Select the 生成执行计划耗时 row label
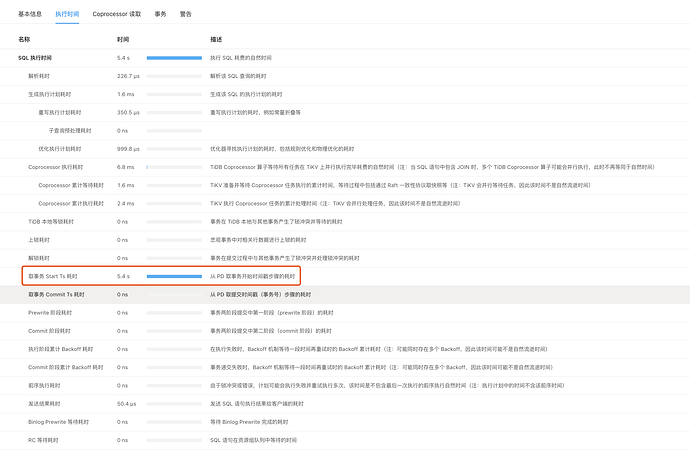 50,94
